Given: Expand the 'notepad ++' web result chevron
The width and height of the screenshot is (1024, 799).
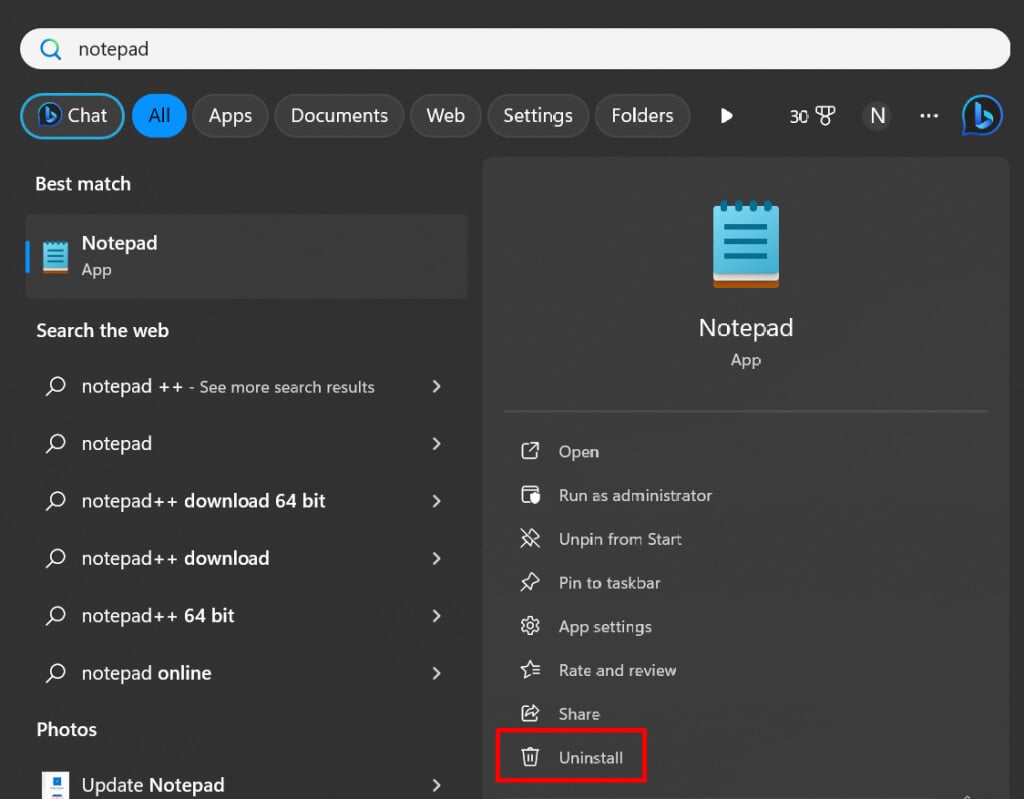Looking at the screenshot, I should pos(436,386).
